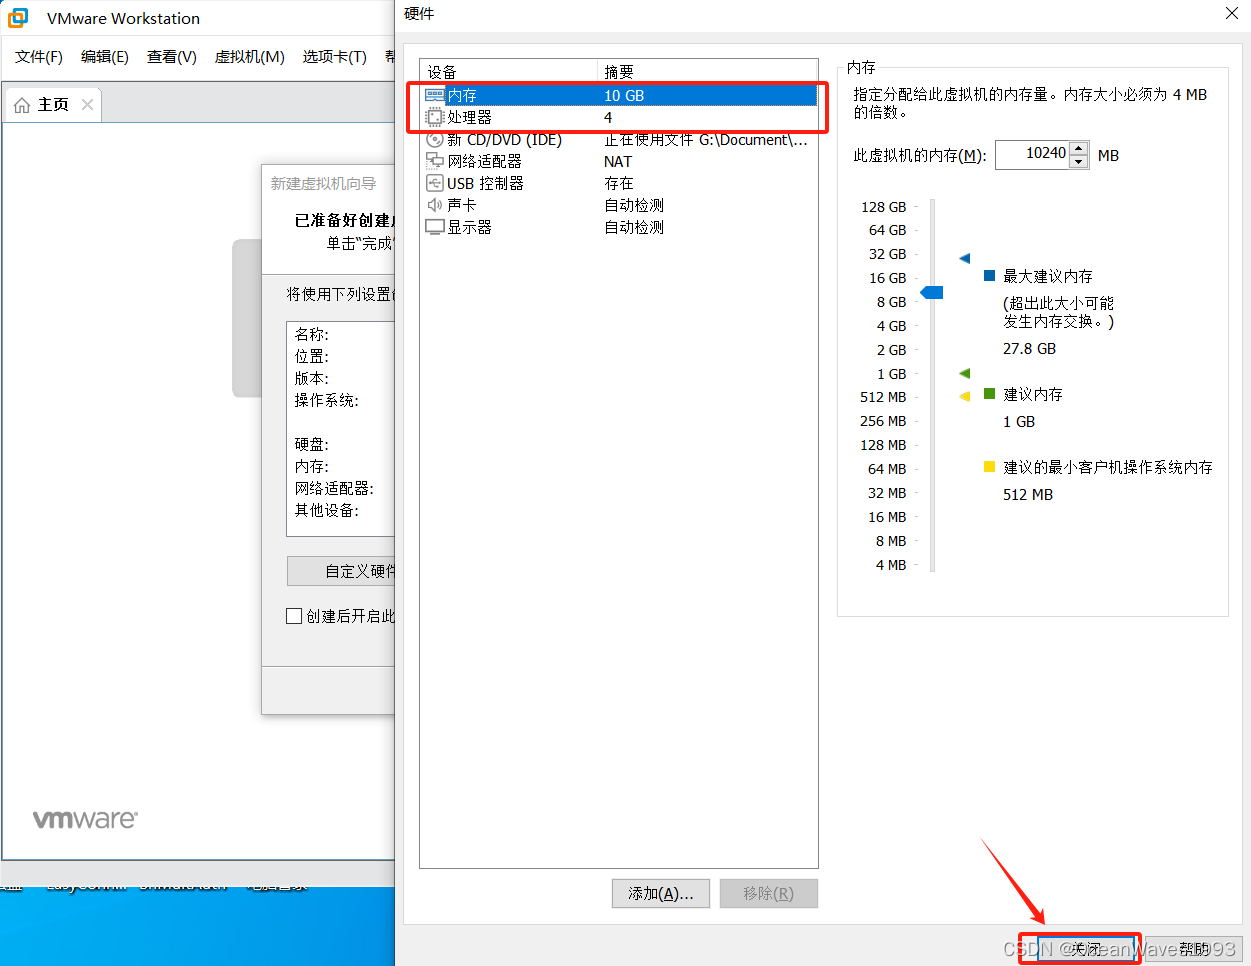Viewport: 1251px width, 966px height.
Task: Click the memory slider at 4 MB
Action: pos(933,565)
